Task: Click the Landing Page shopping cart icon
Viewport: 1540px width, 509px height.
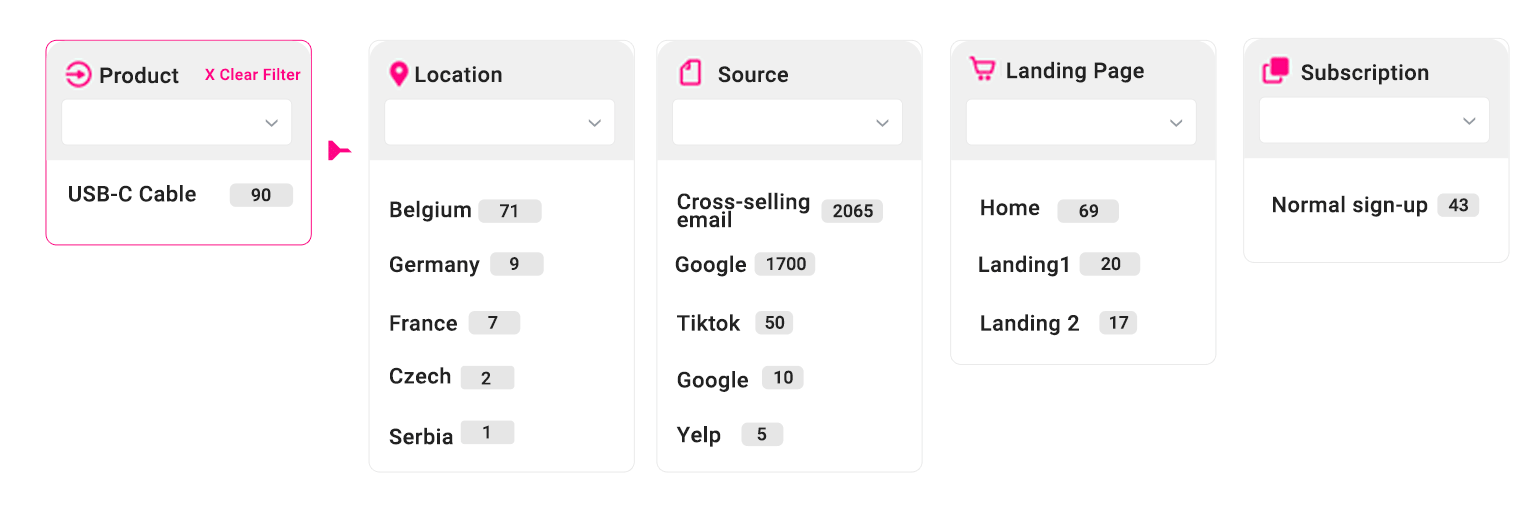Action: click(982, 69)
